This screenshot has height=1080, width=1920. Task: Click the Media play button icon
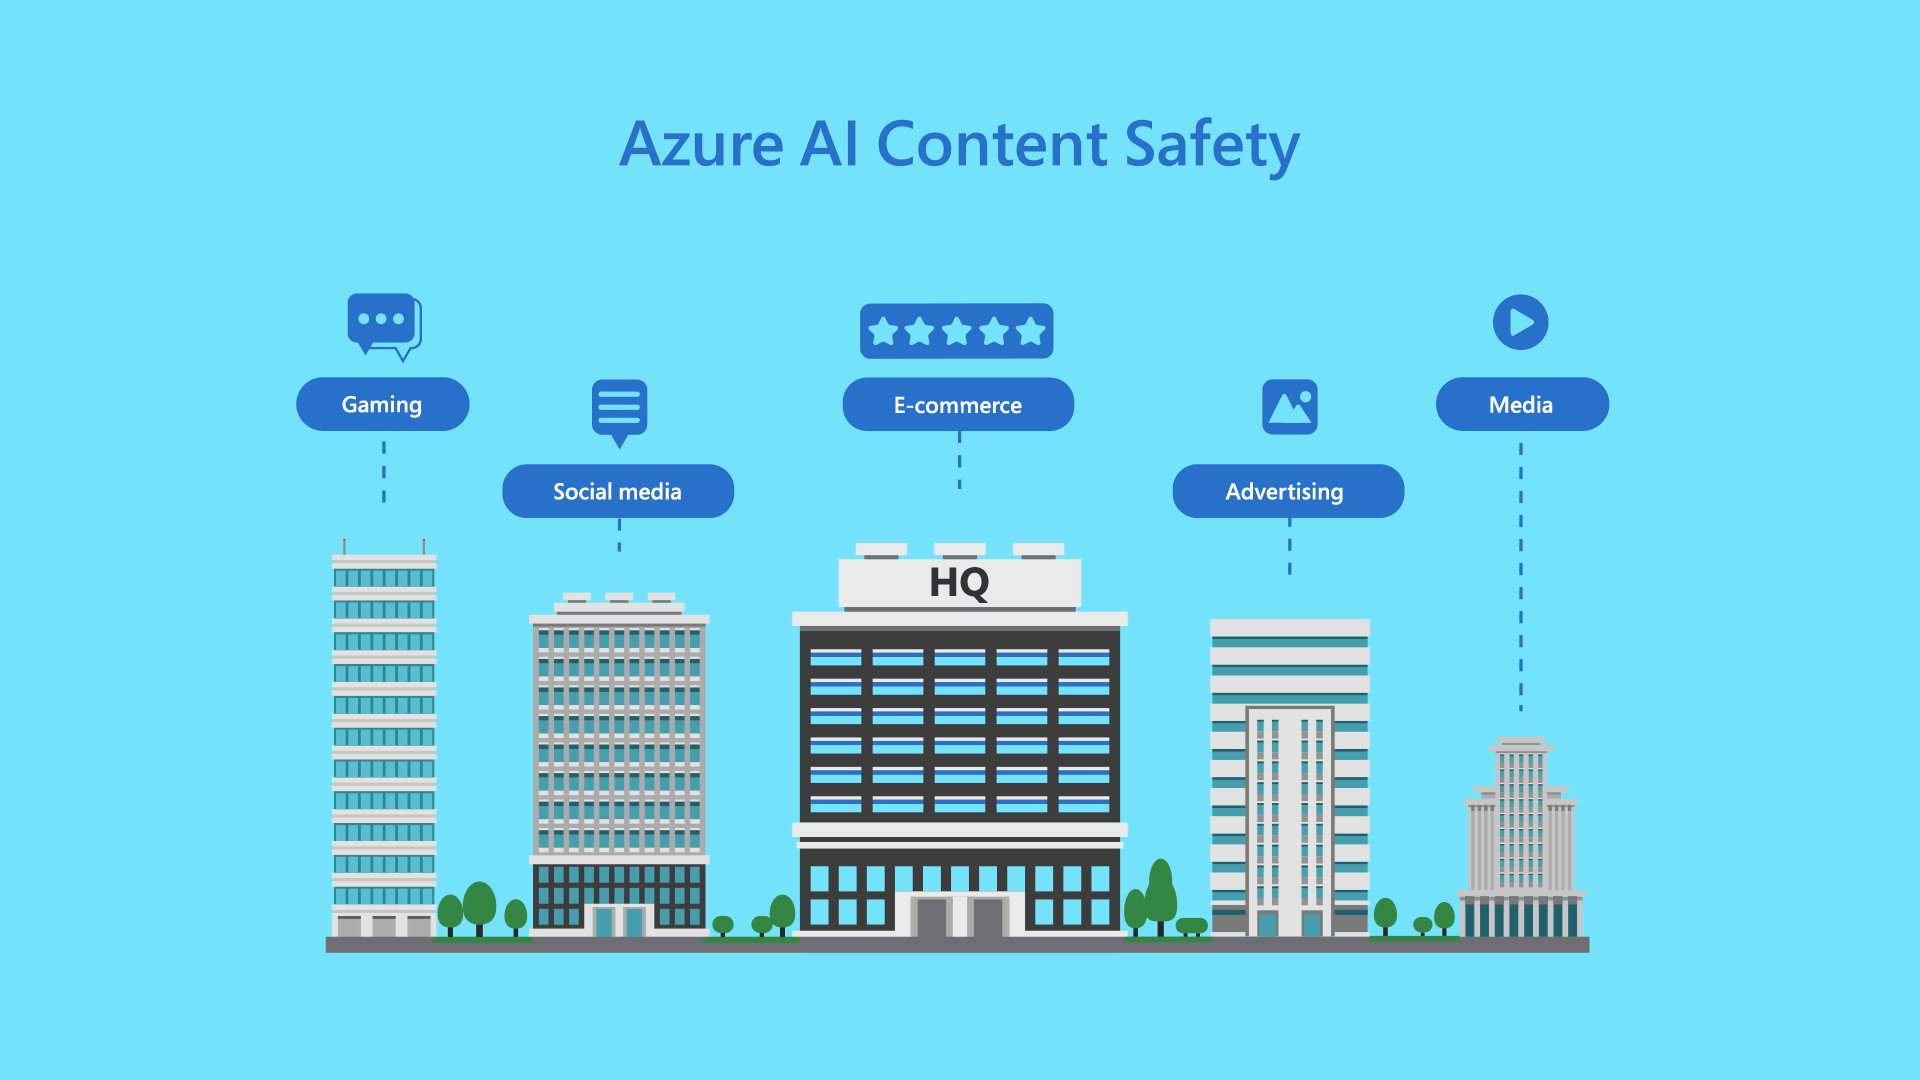pos(1519,320)
